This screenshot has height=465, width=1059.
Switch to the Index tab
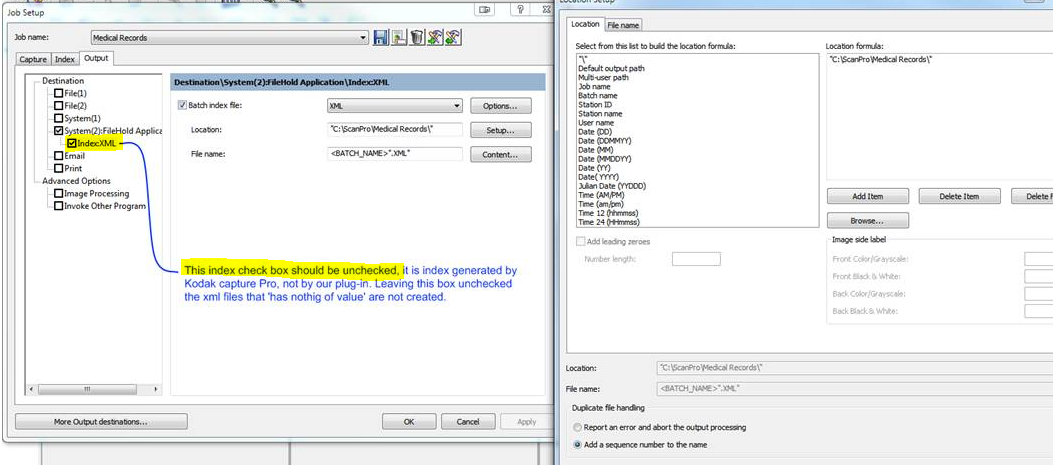click(65, 59)
